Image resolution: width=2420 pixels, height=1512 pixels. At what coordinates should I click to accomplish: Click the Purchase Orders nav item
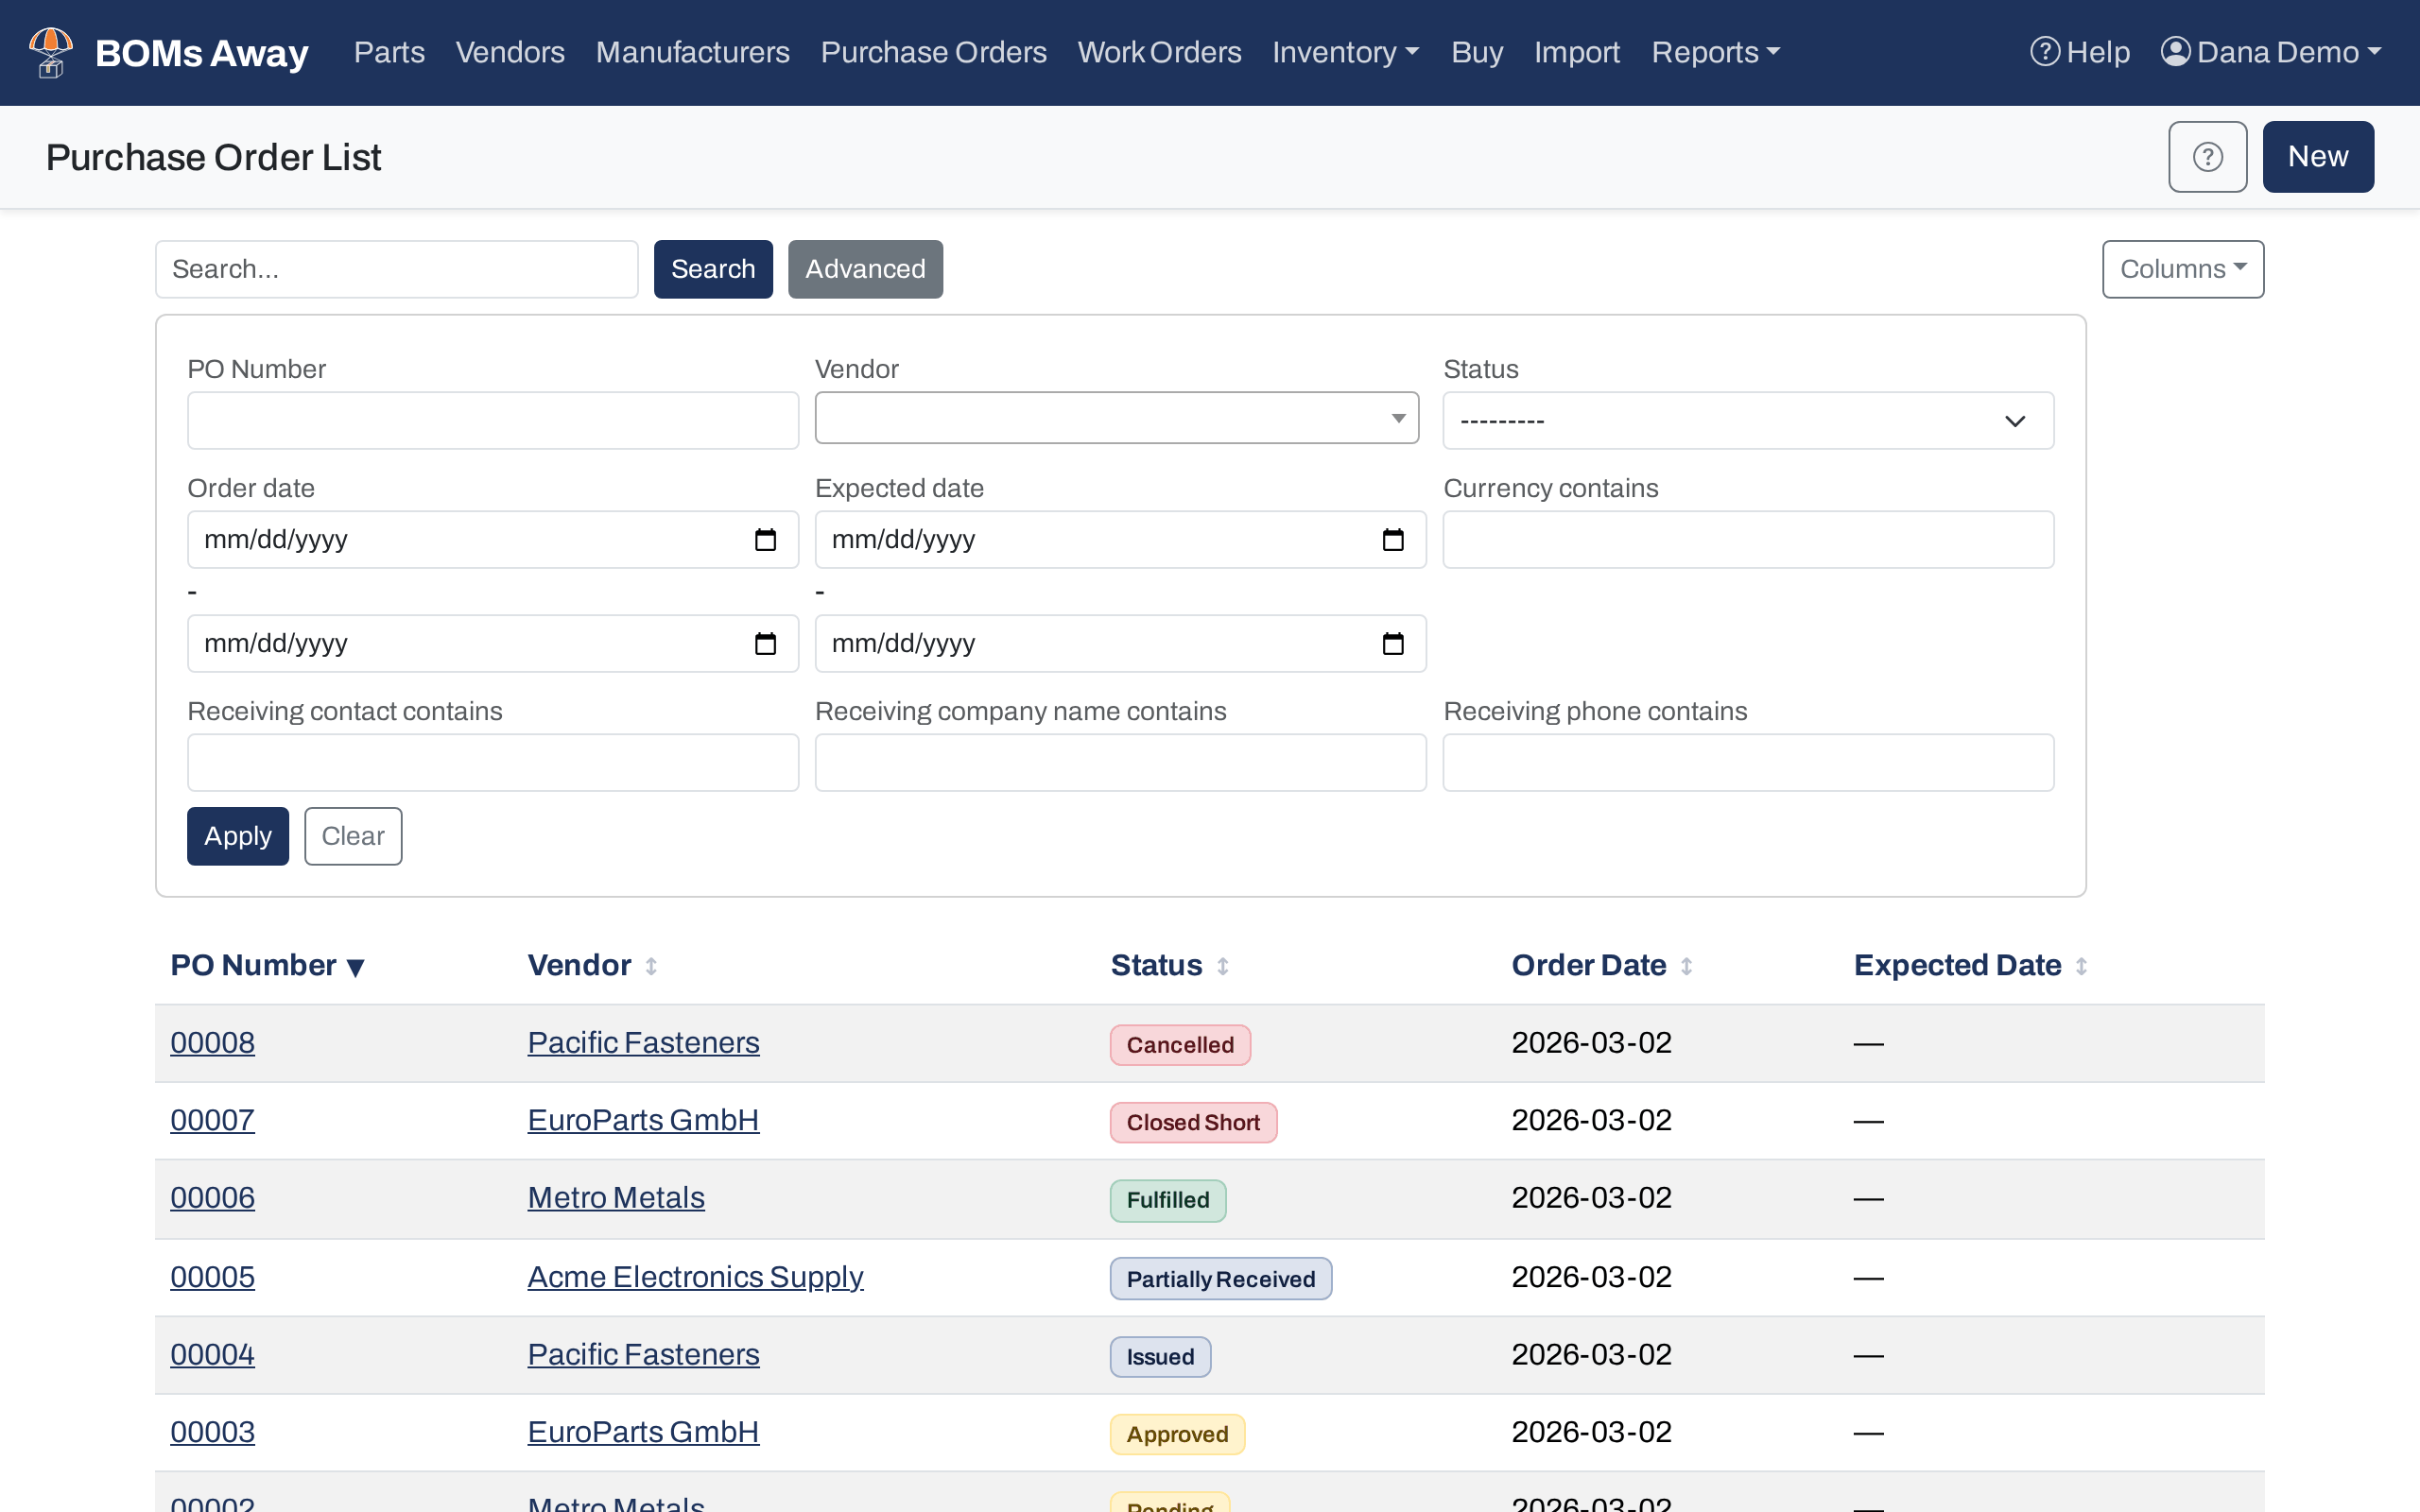coord(933,52)
